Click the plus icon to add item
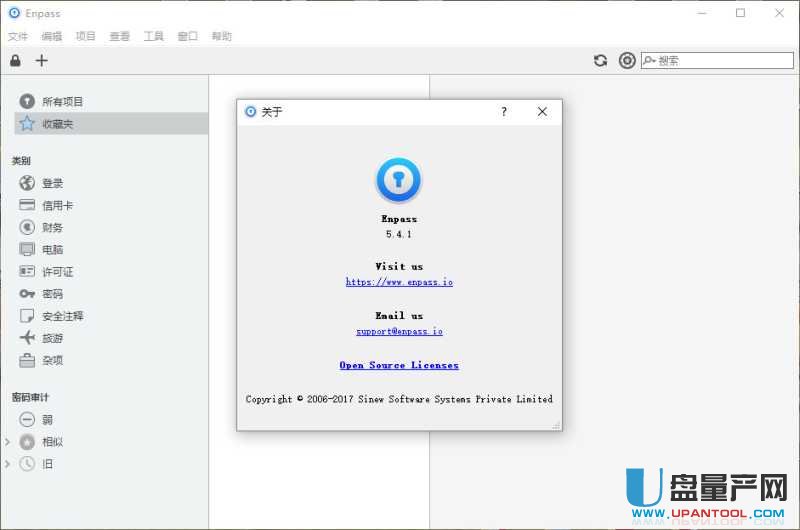This screenshot has width=800, height=530. coord(41,60)
